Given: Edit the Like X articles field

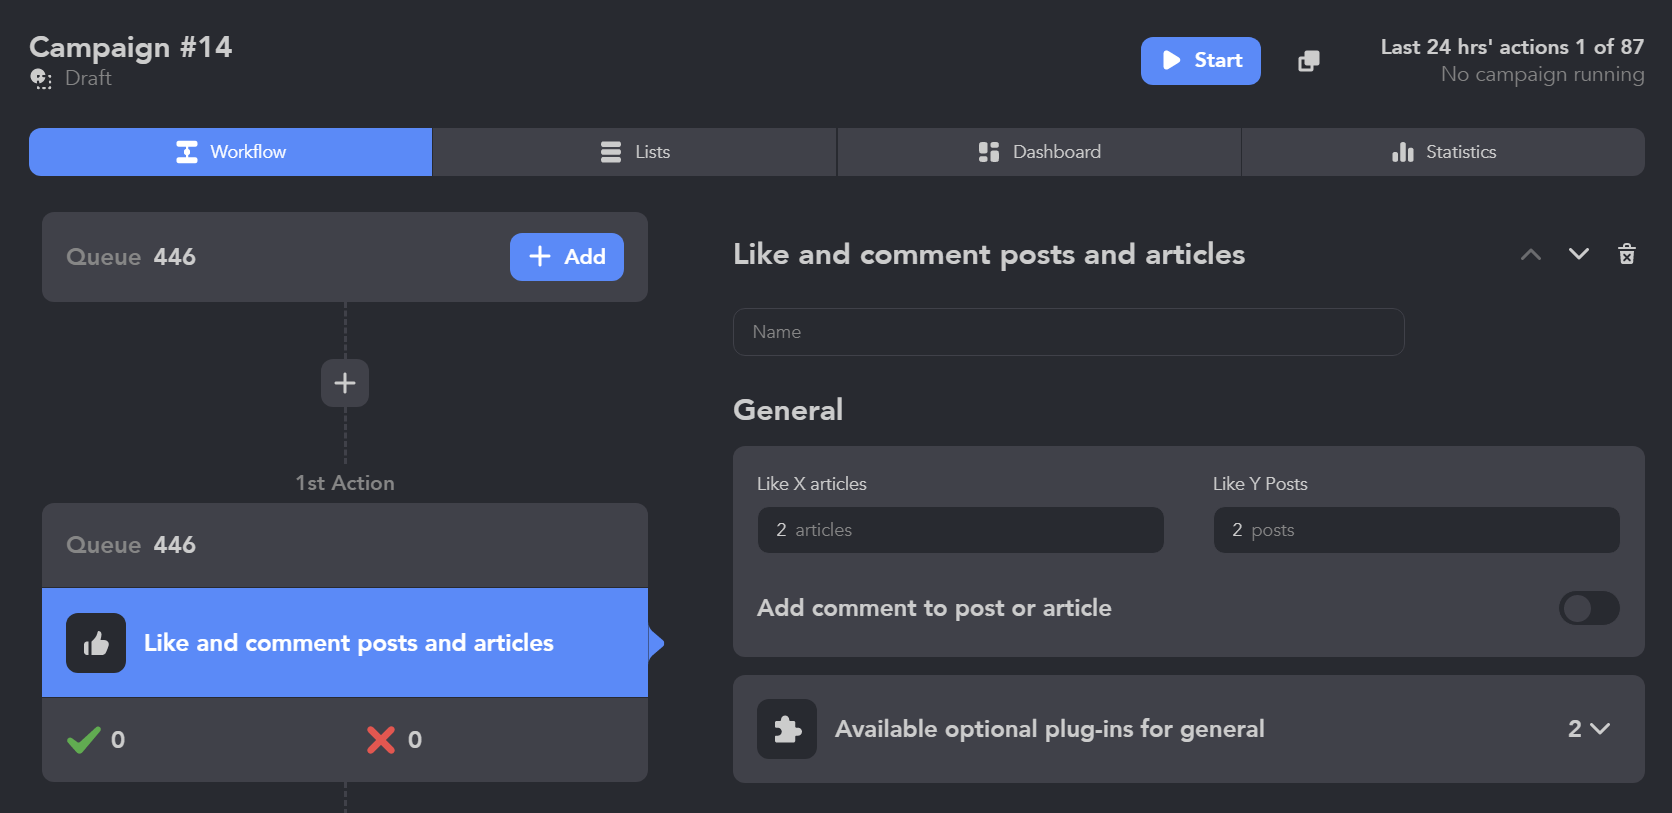Looking at the screenshot, I should tap(961, 530).
